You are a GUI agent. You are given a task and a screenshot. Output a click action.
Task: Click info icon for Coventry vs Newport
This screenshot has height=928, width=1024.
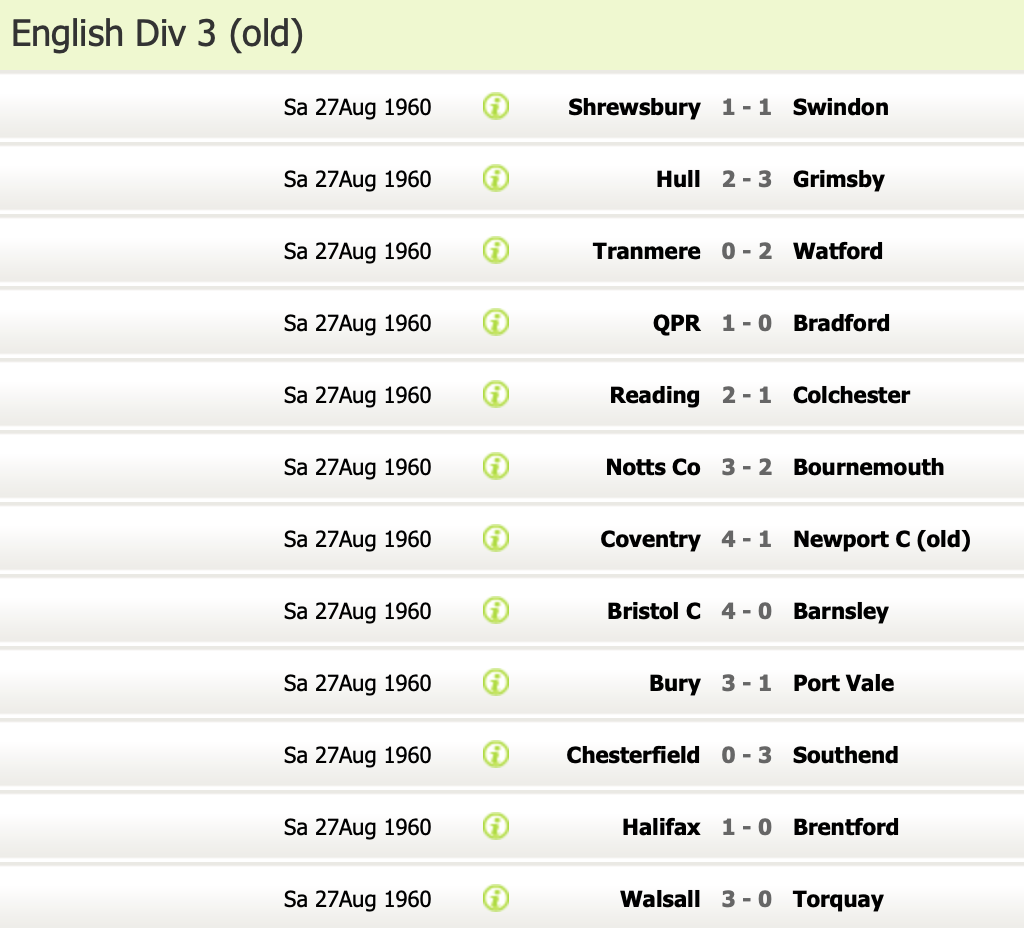[496, 538]
